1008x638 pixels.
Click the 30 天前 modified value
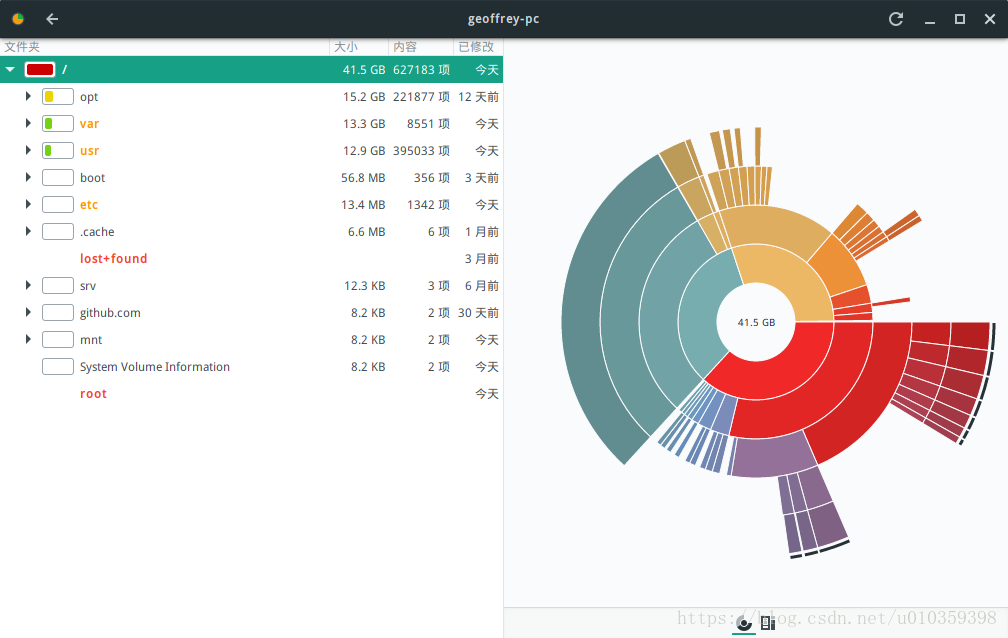click(478, 313)
